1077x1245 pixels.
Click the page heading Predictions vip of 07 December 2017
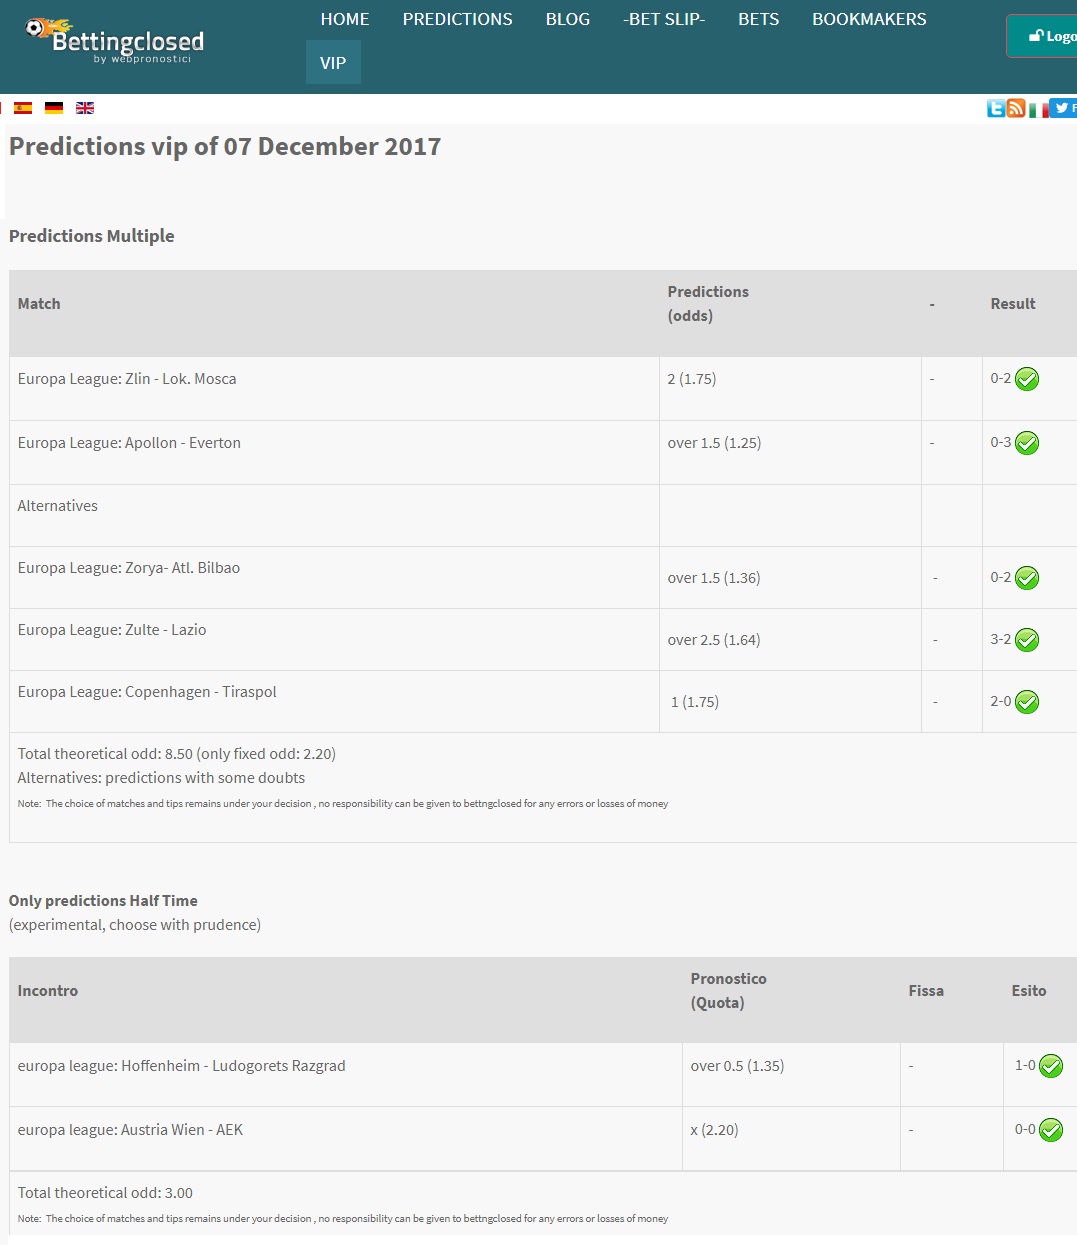pyautogui.click(x=225, y=146)
